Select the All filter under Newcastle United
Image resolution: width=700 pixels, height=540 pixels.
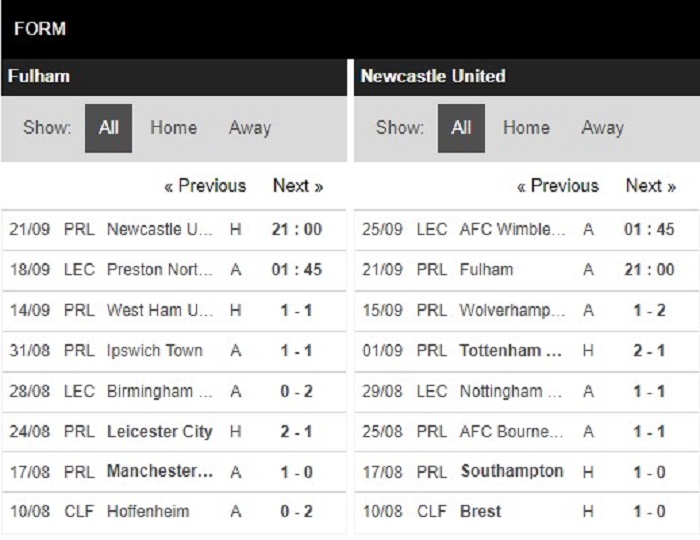pos(461,128)
